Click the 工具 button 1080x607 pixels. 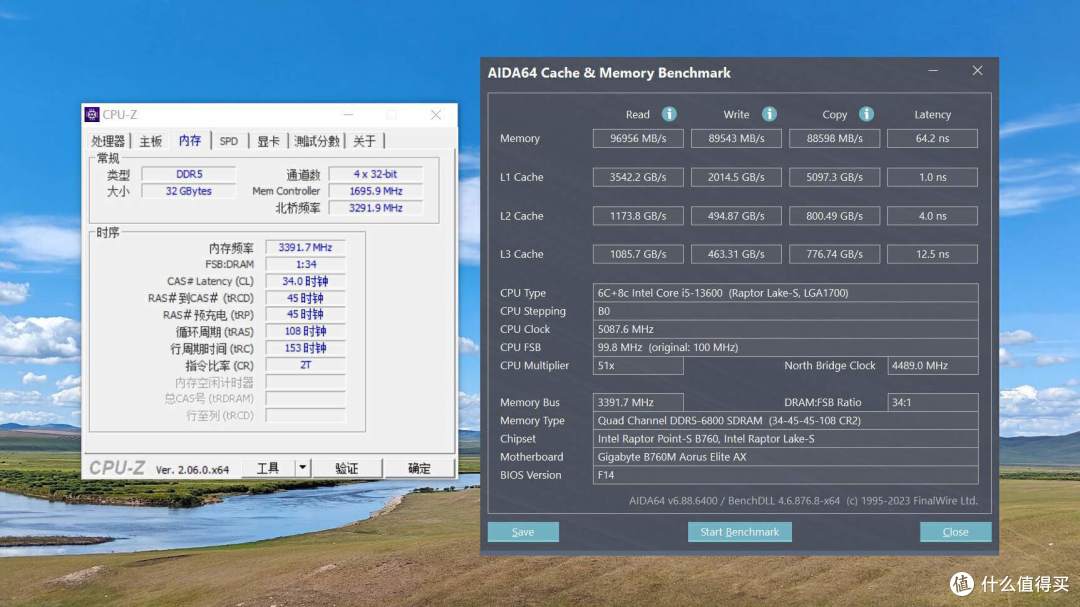point(268,468)
